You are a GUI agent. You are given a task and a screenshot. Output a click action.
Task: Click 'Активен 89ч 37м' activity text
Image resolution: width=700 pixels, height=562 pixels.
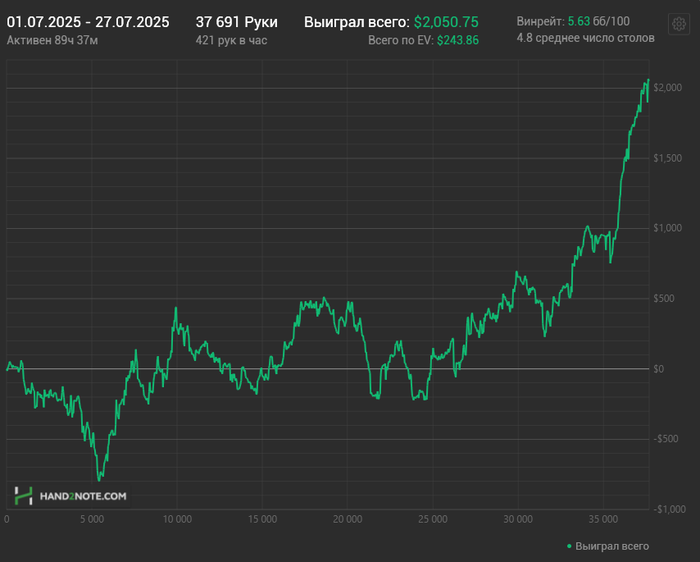[x=52, y=41]
